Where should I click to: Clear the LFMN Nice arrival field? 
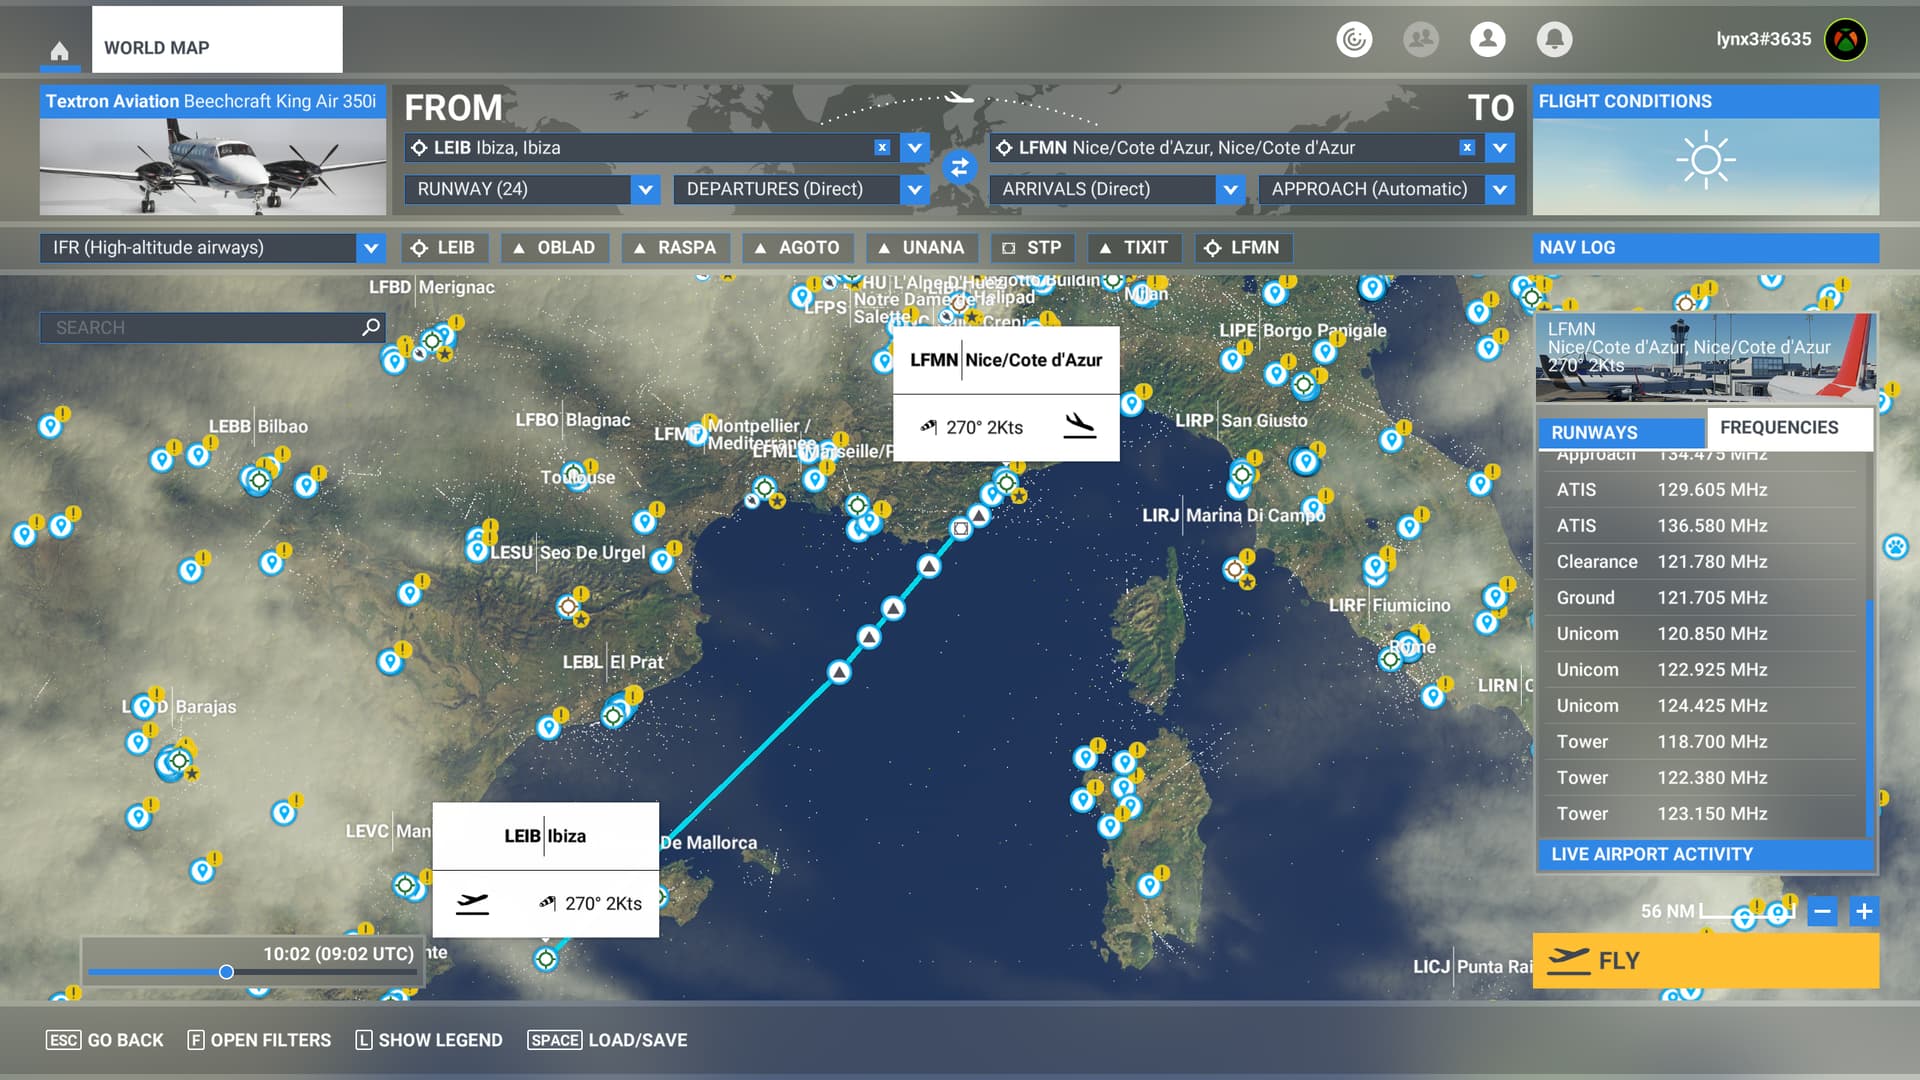1466,148
